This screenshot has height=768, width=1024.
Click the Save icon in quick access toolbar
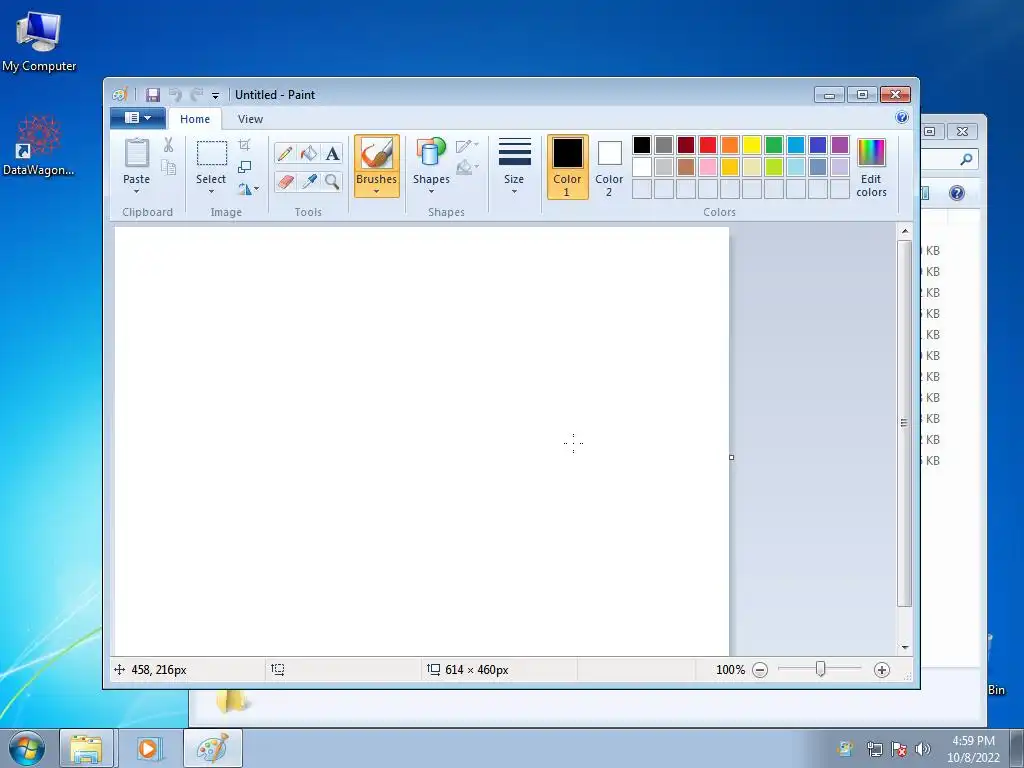coord(153,95)
